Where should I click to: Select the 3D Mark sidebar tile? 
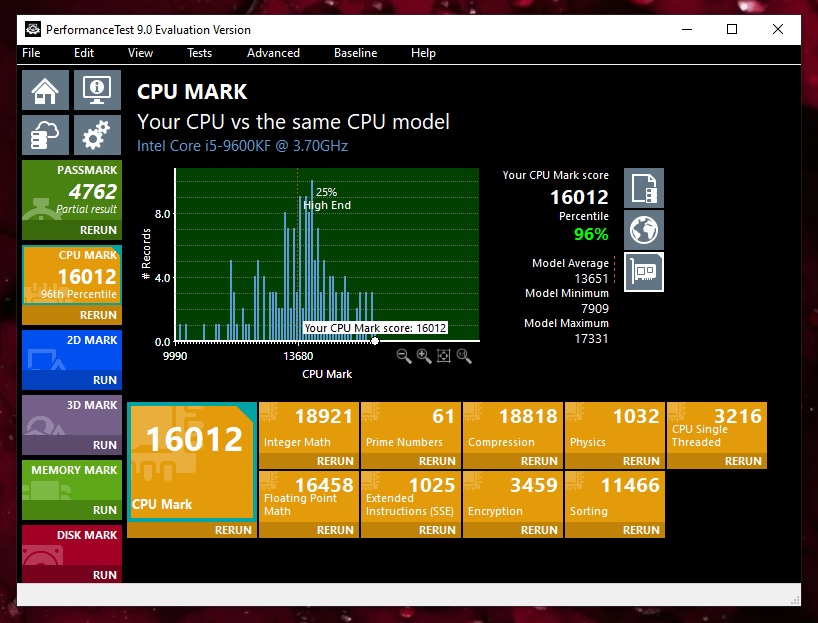(x=72, y=416)
